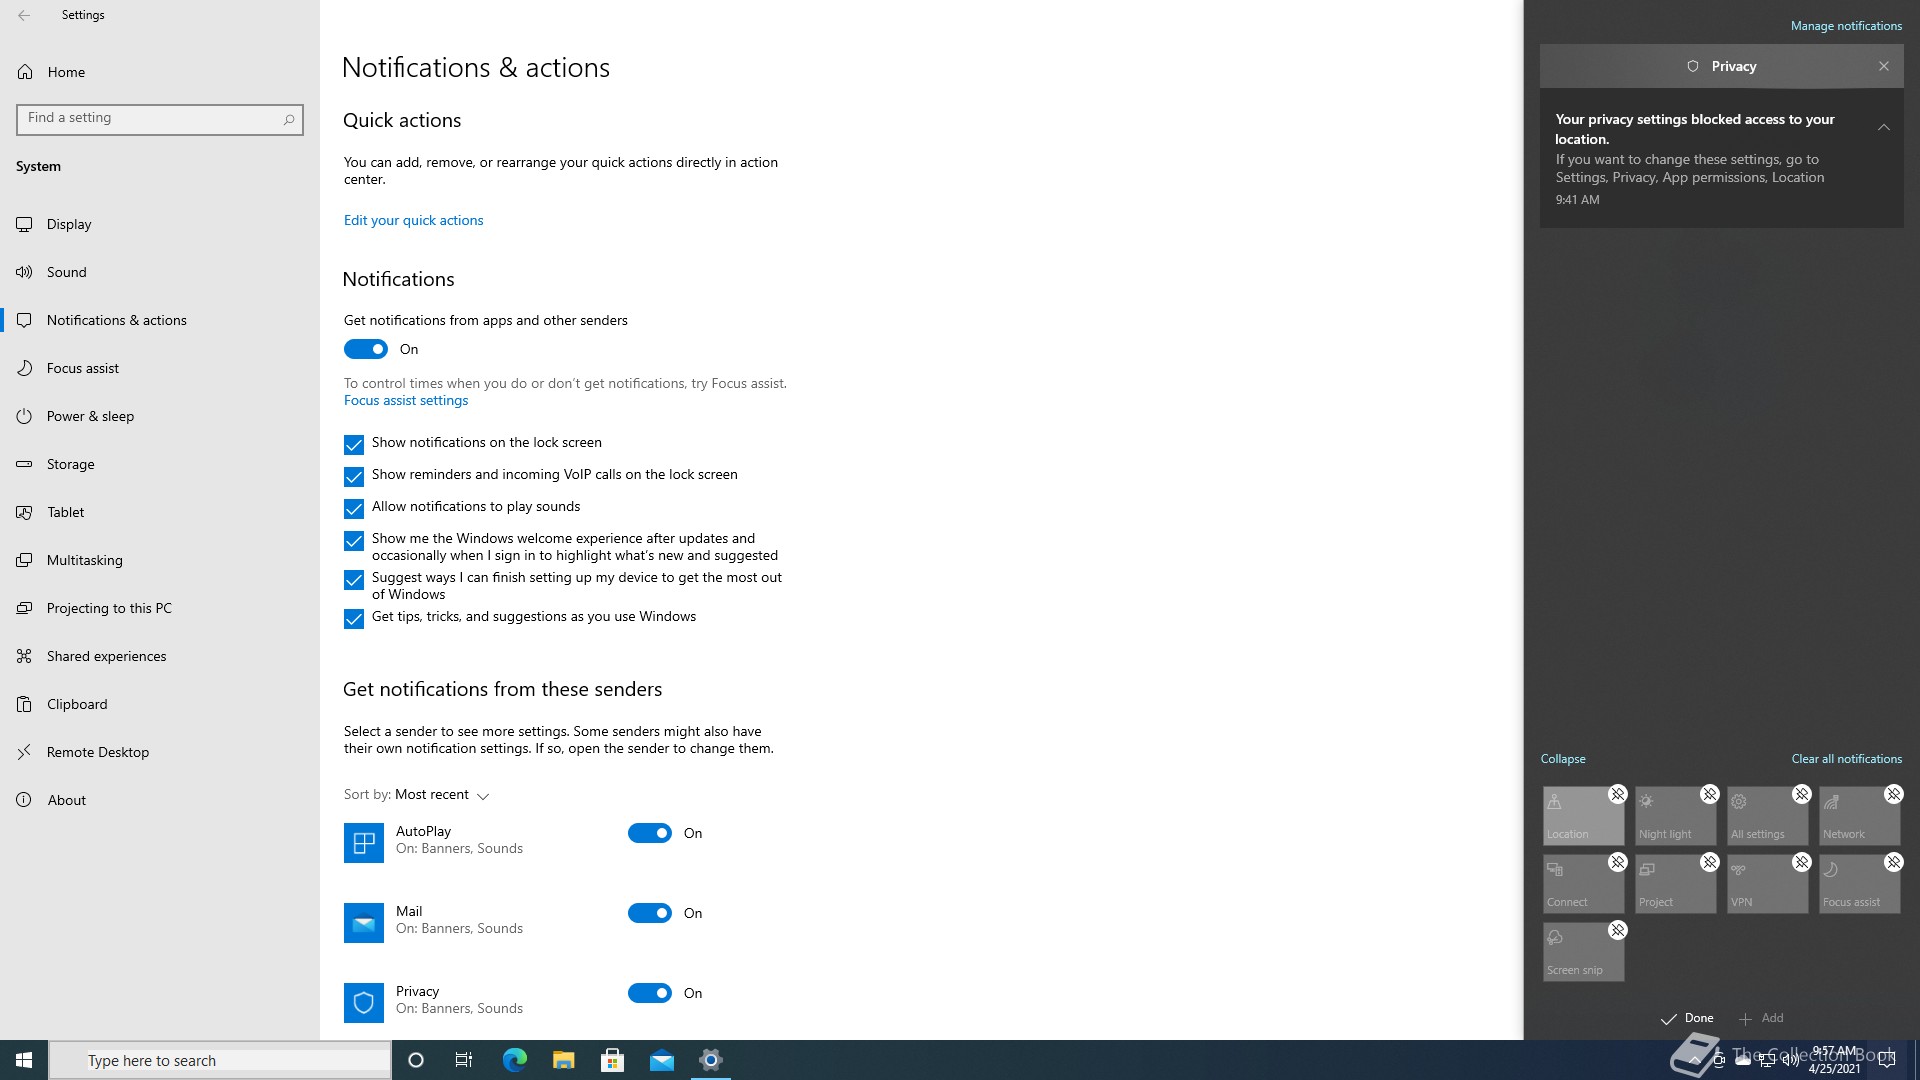The width and height of the screenshot is (1920, 1080).
Task: Click the AutoPlay app icon
Action: [364, 843]
